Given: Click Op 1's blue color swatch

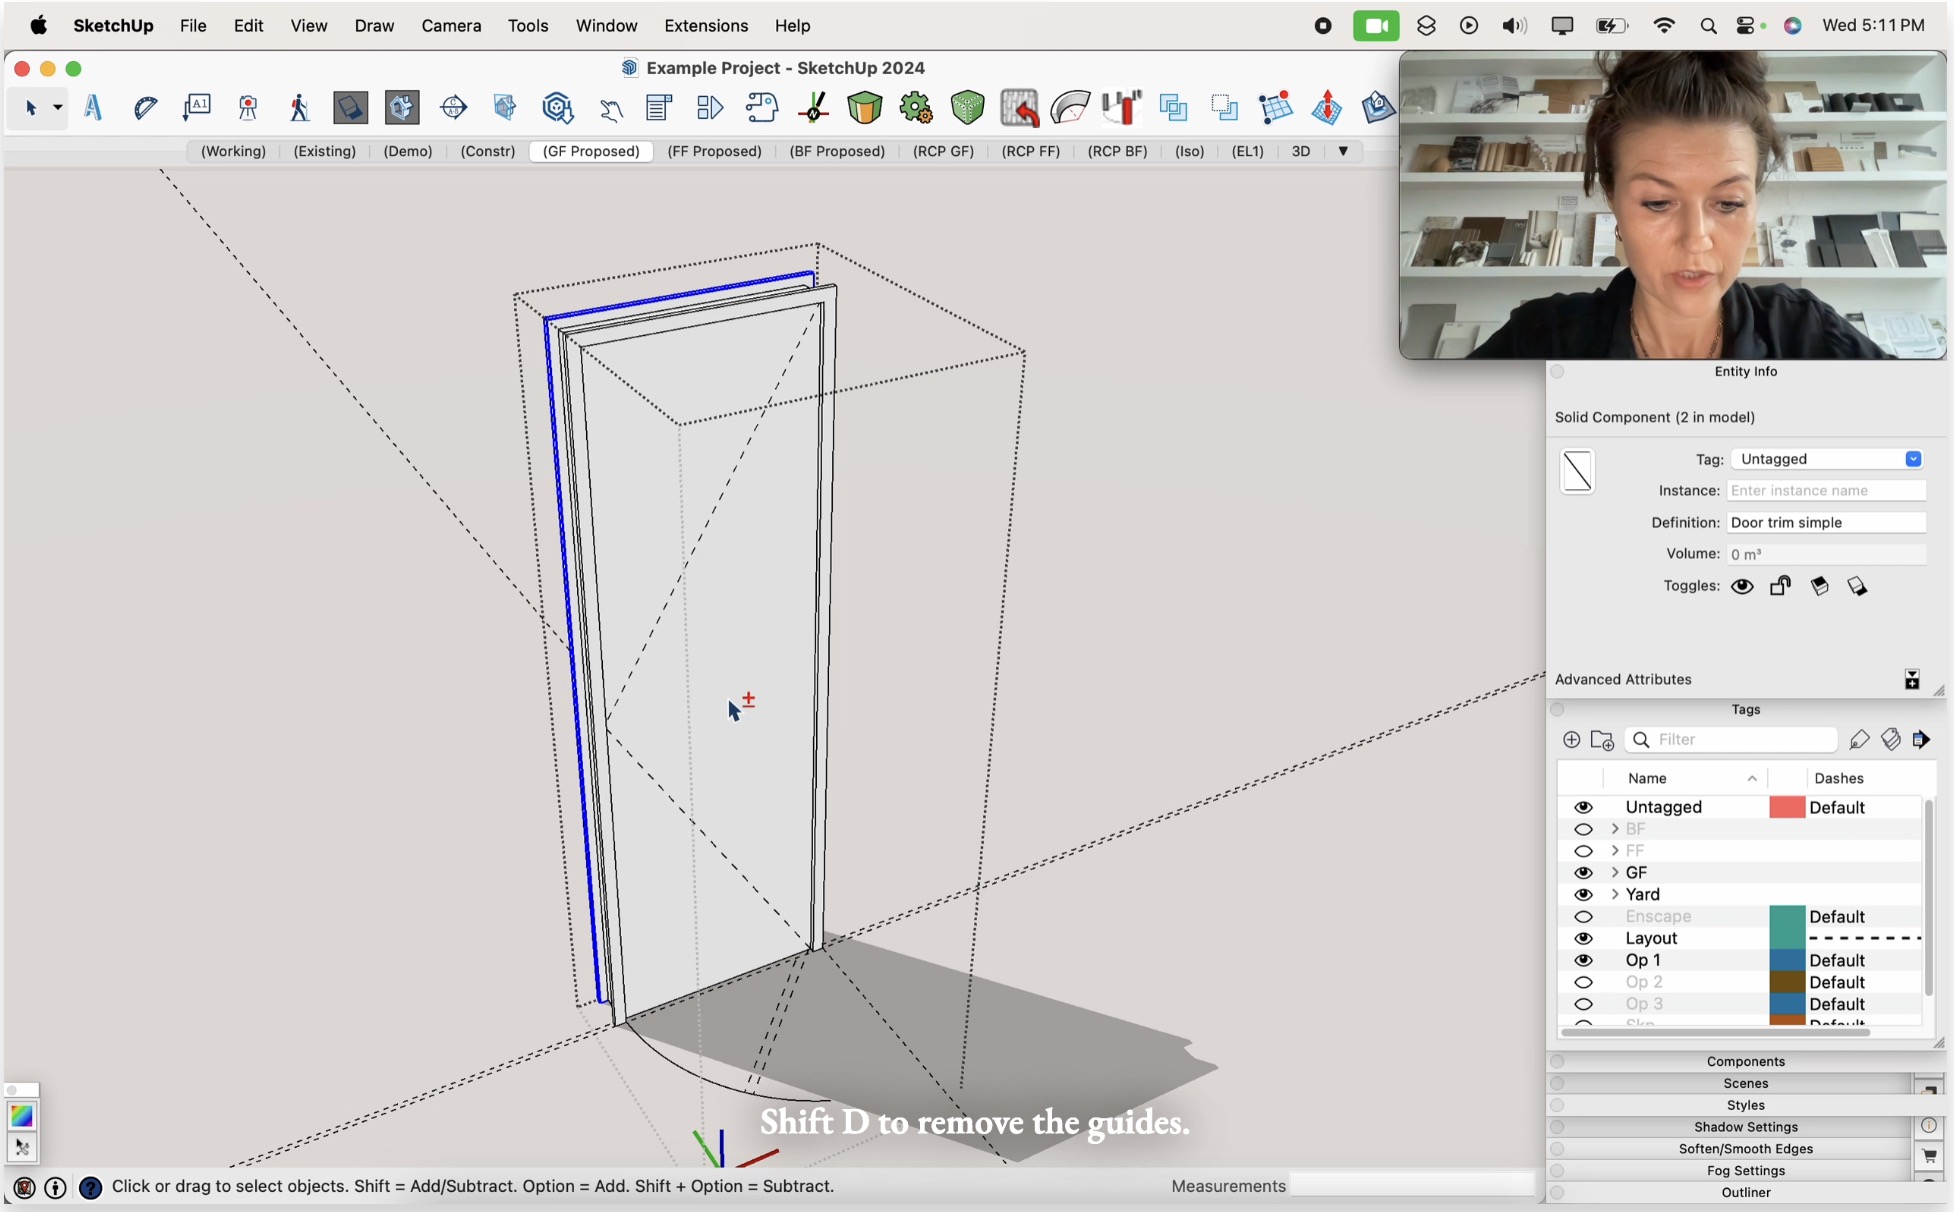Looking at the screenshot, I should pos(1786,960).
